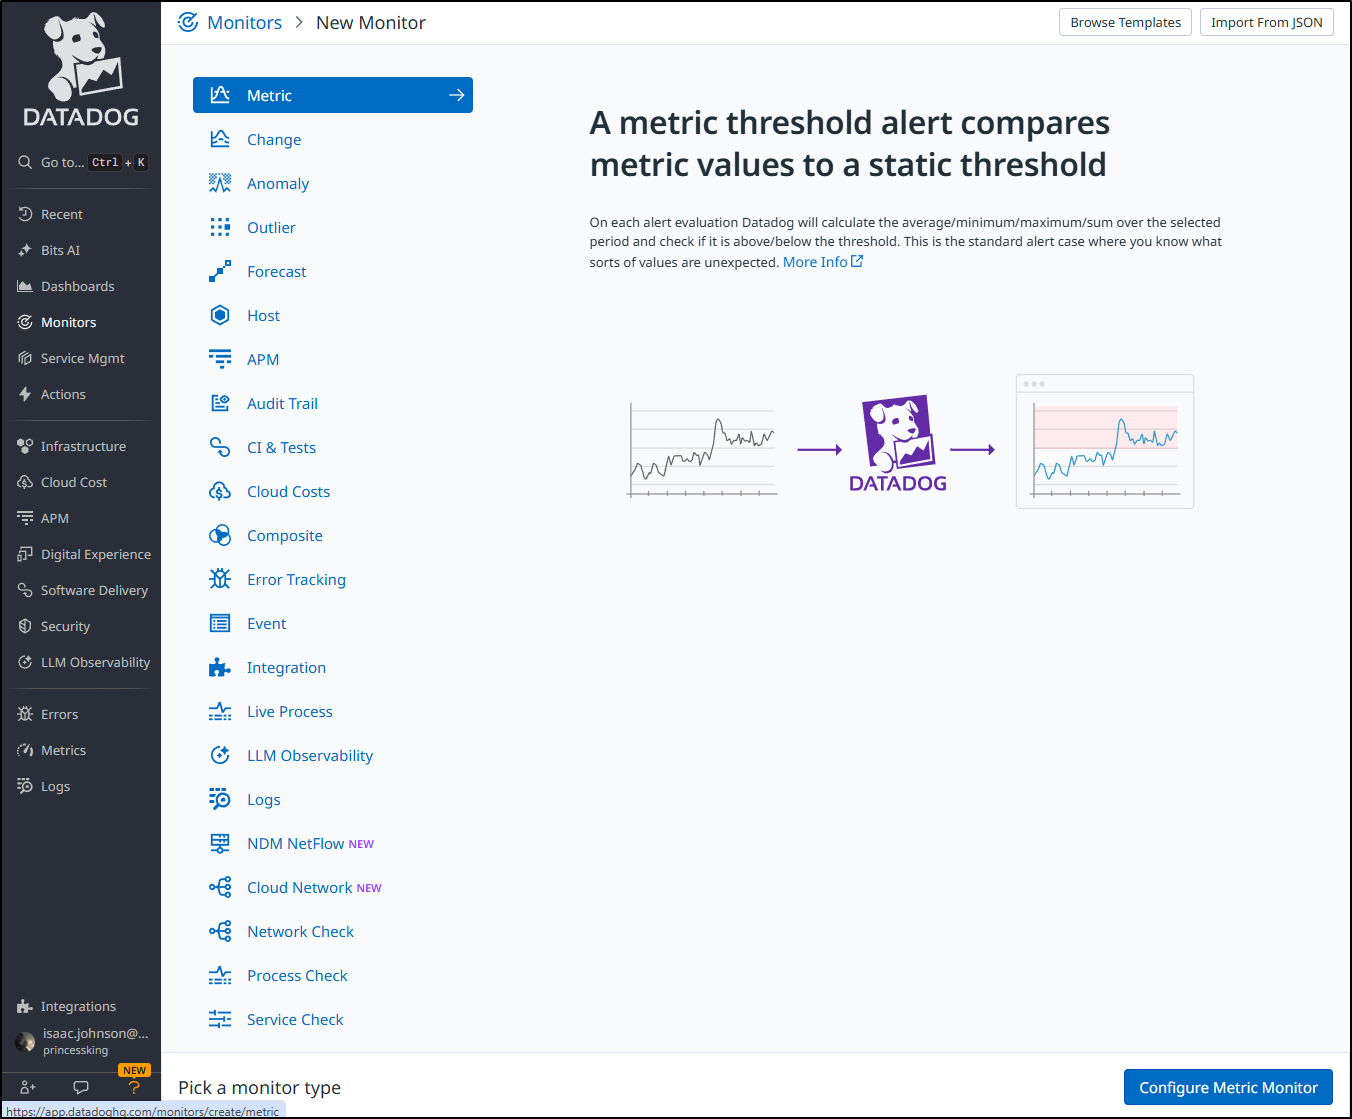
Task: Select Monitors in the sidebar
Action: click(82, 322)
